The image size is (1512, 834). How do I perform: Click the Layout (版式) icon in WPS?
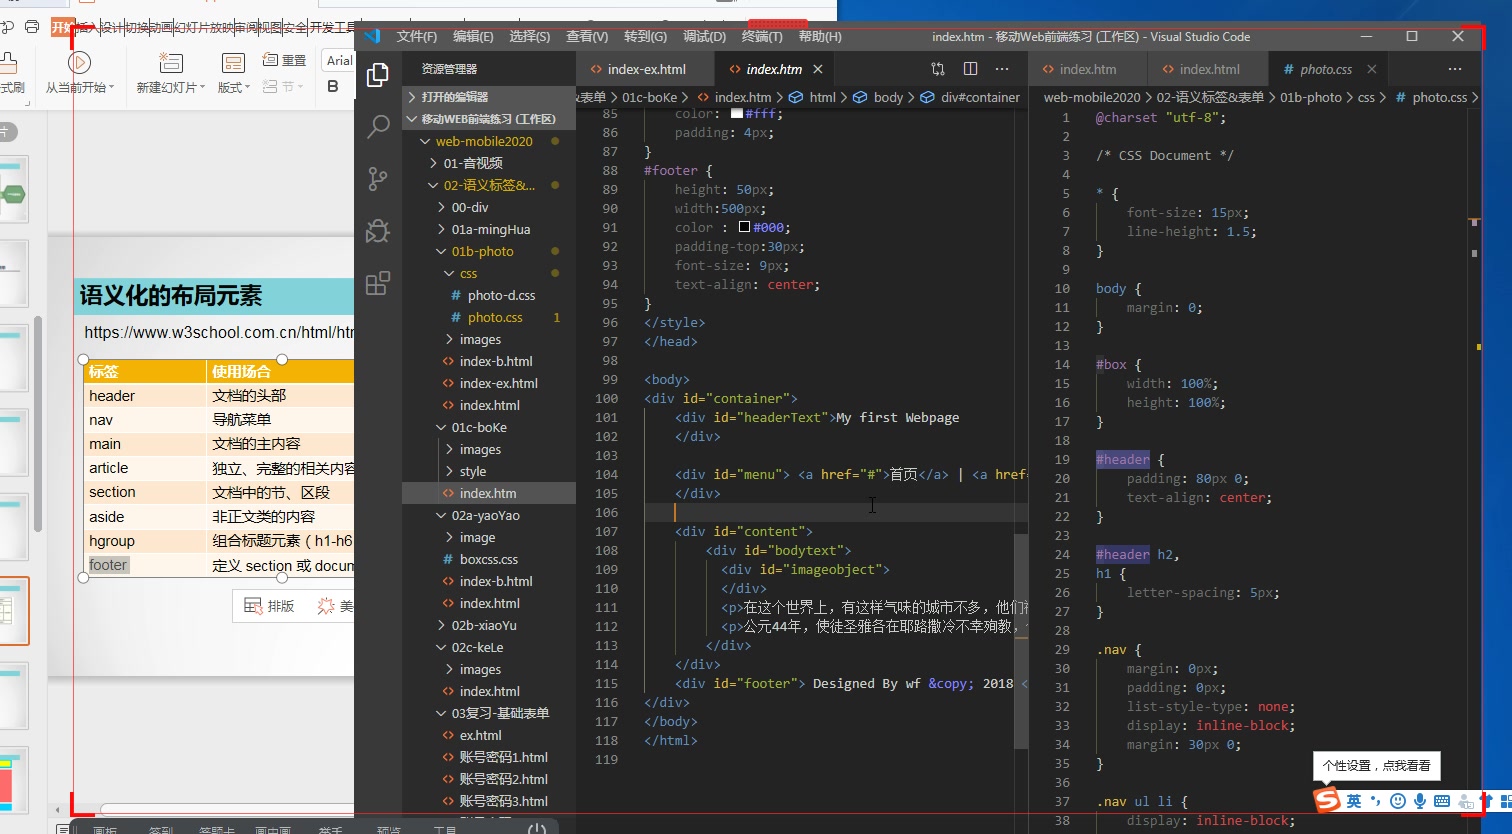233,63
